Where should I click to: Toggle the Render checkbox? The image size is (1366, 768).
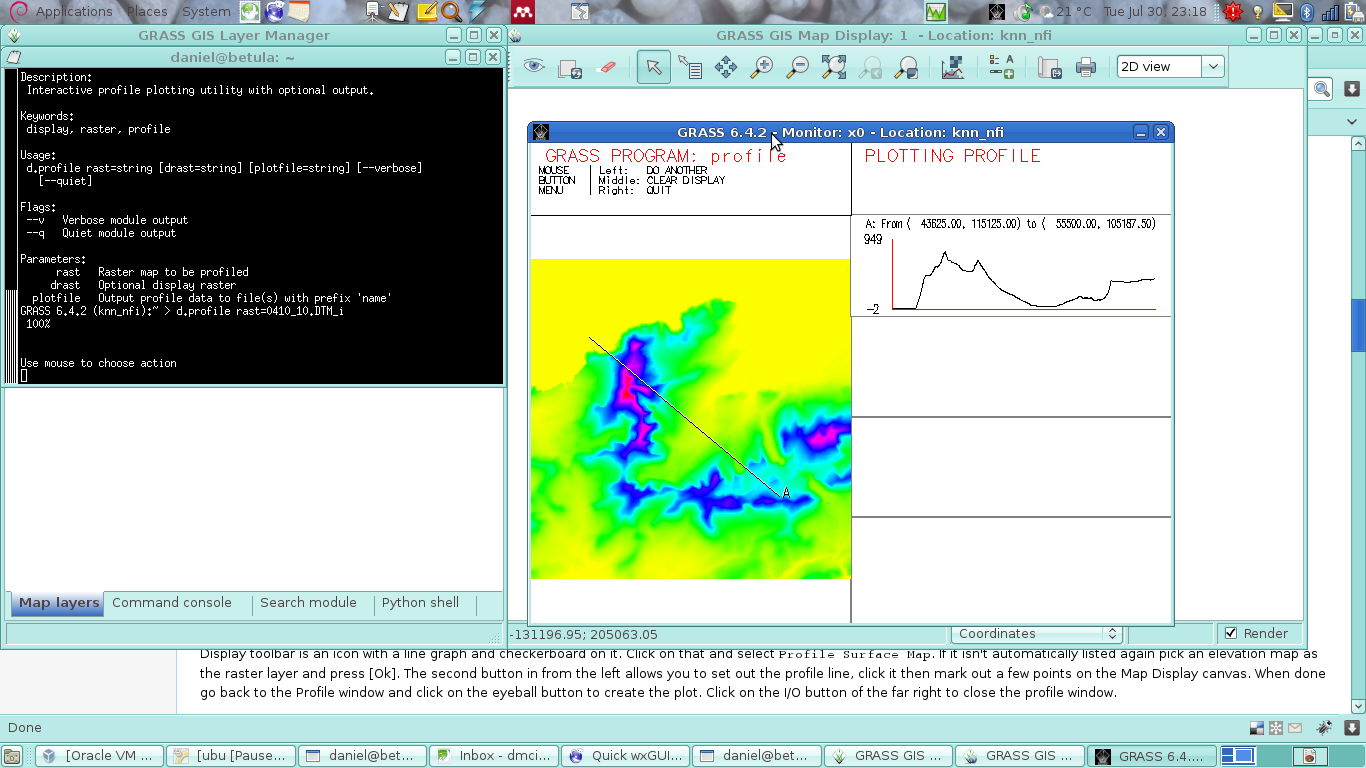[1231, 633]
